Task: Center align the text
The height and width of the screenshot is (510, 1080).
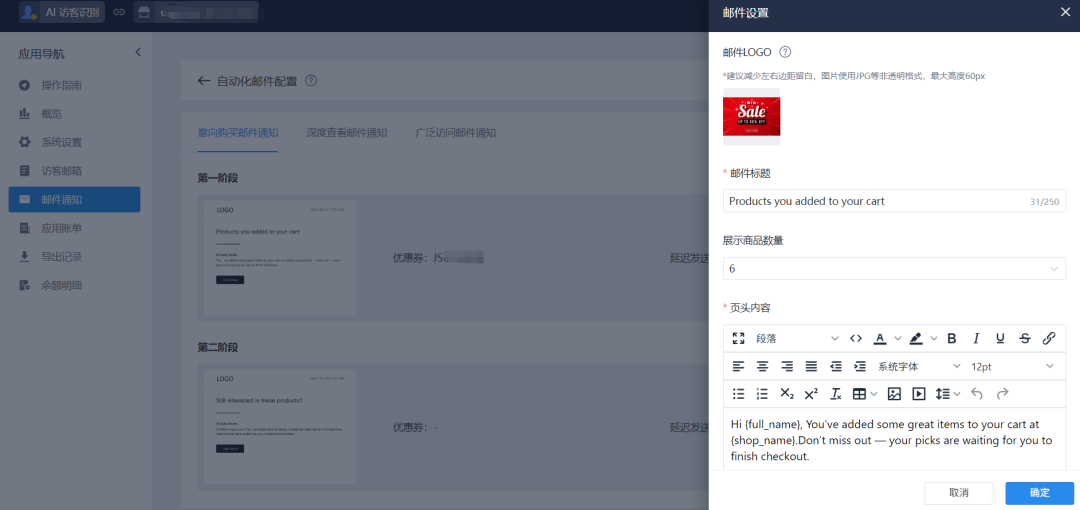Action: point(762,367)
